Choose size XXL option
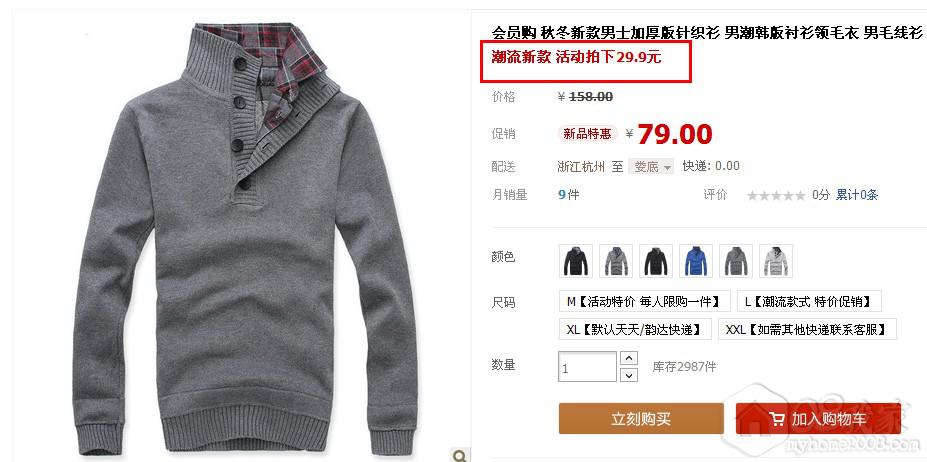 (807, 329)
